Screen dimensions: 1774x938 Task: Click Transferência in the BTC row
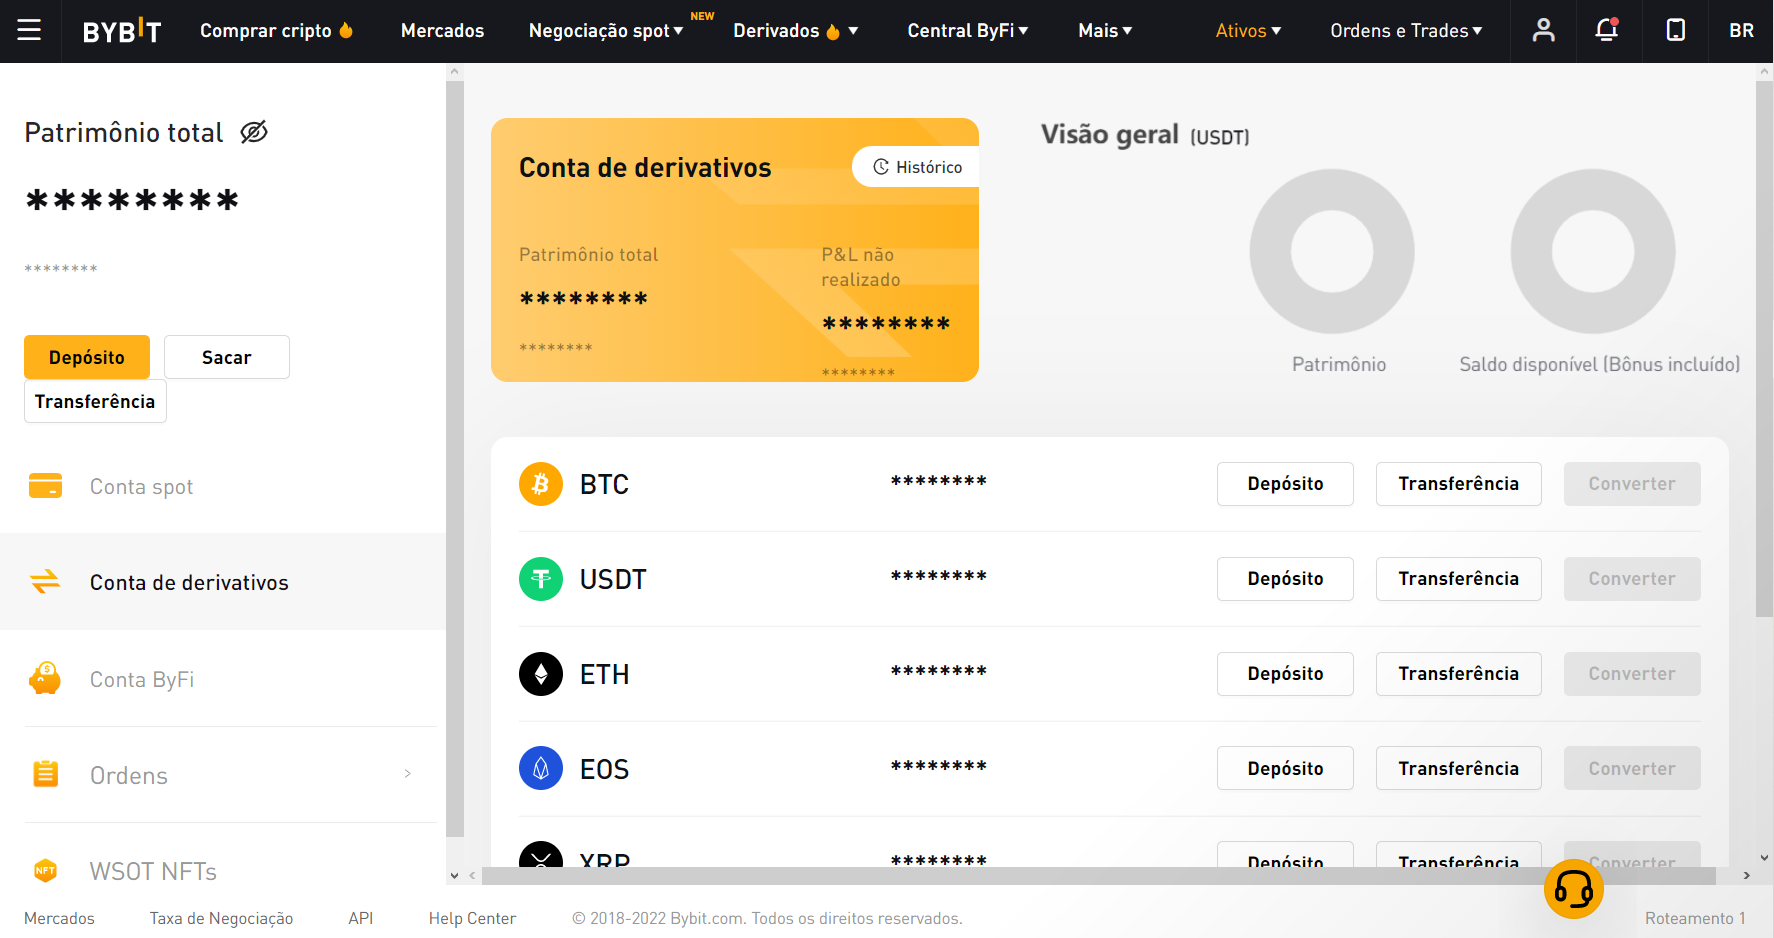click(1458, 484)
